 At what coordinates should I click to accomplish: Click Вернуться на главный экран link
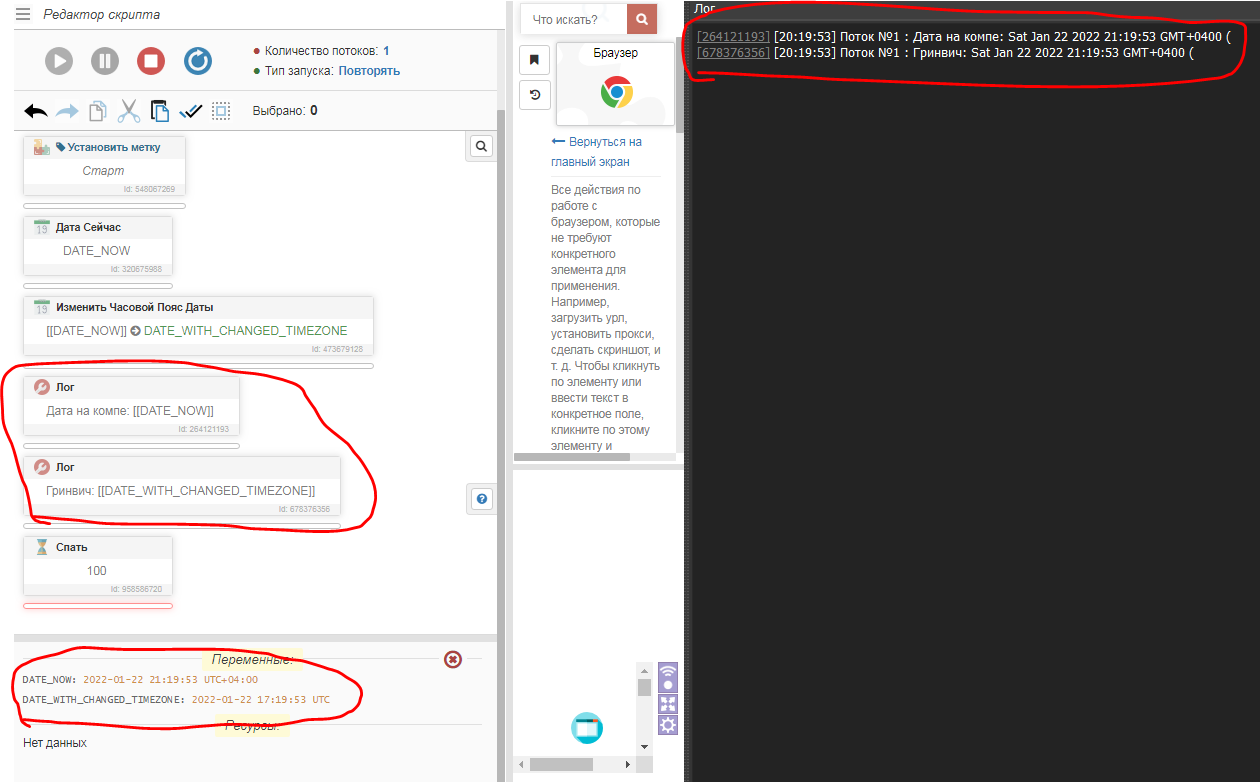pos(596,151)
